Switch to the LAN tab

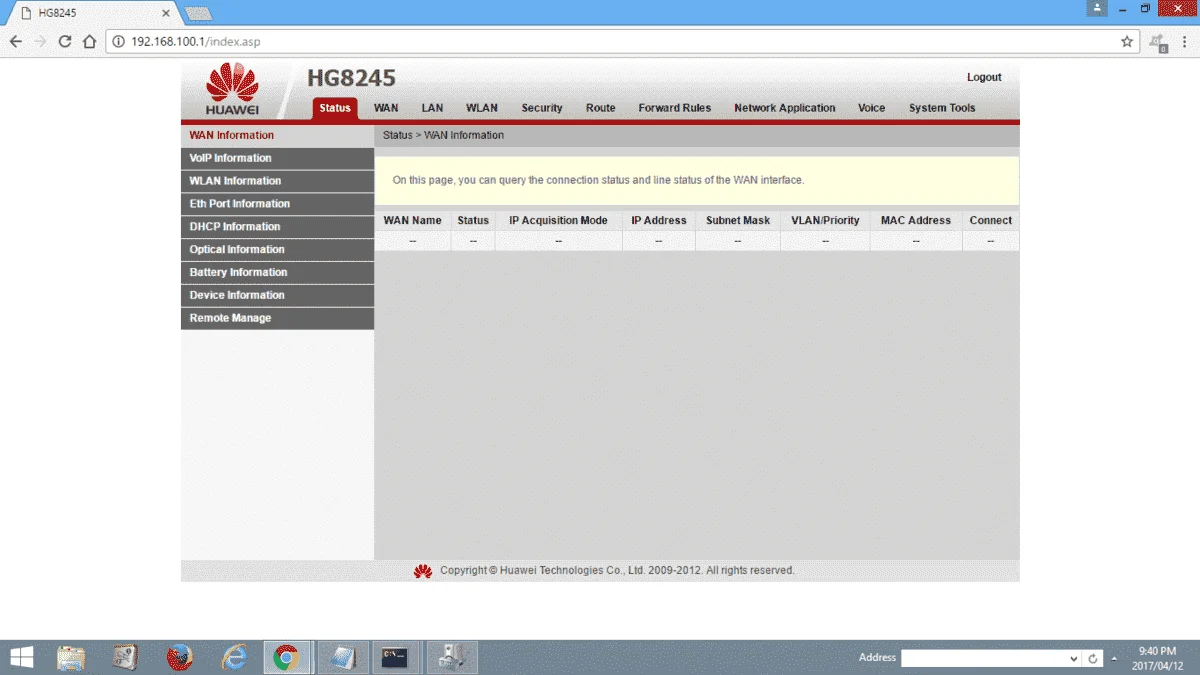click(x=432, y=108)
